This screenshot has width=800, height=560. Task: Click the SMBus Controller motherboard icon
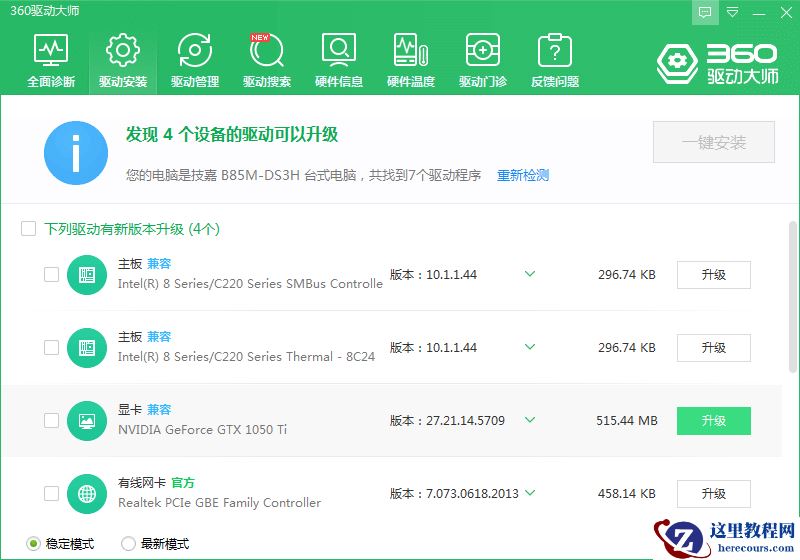tap(87, 275)
